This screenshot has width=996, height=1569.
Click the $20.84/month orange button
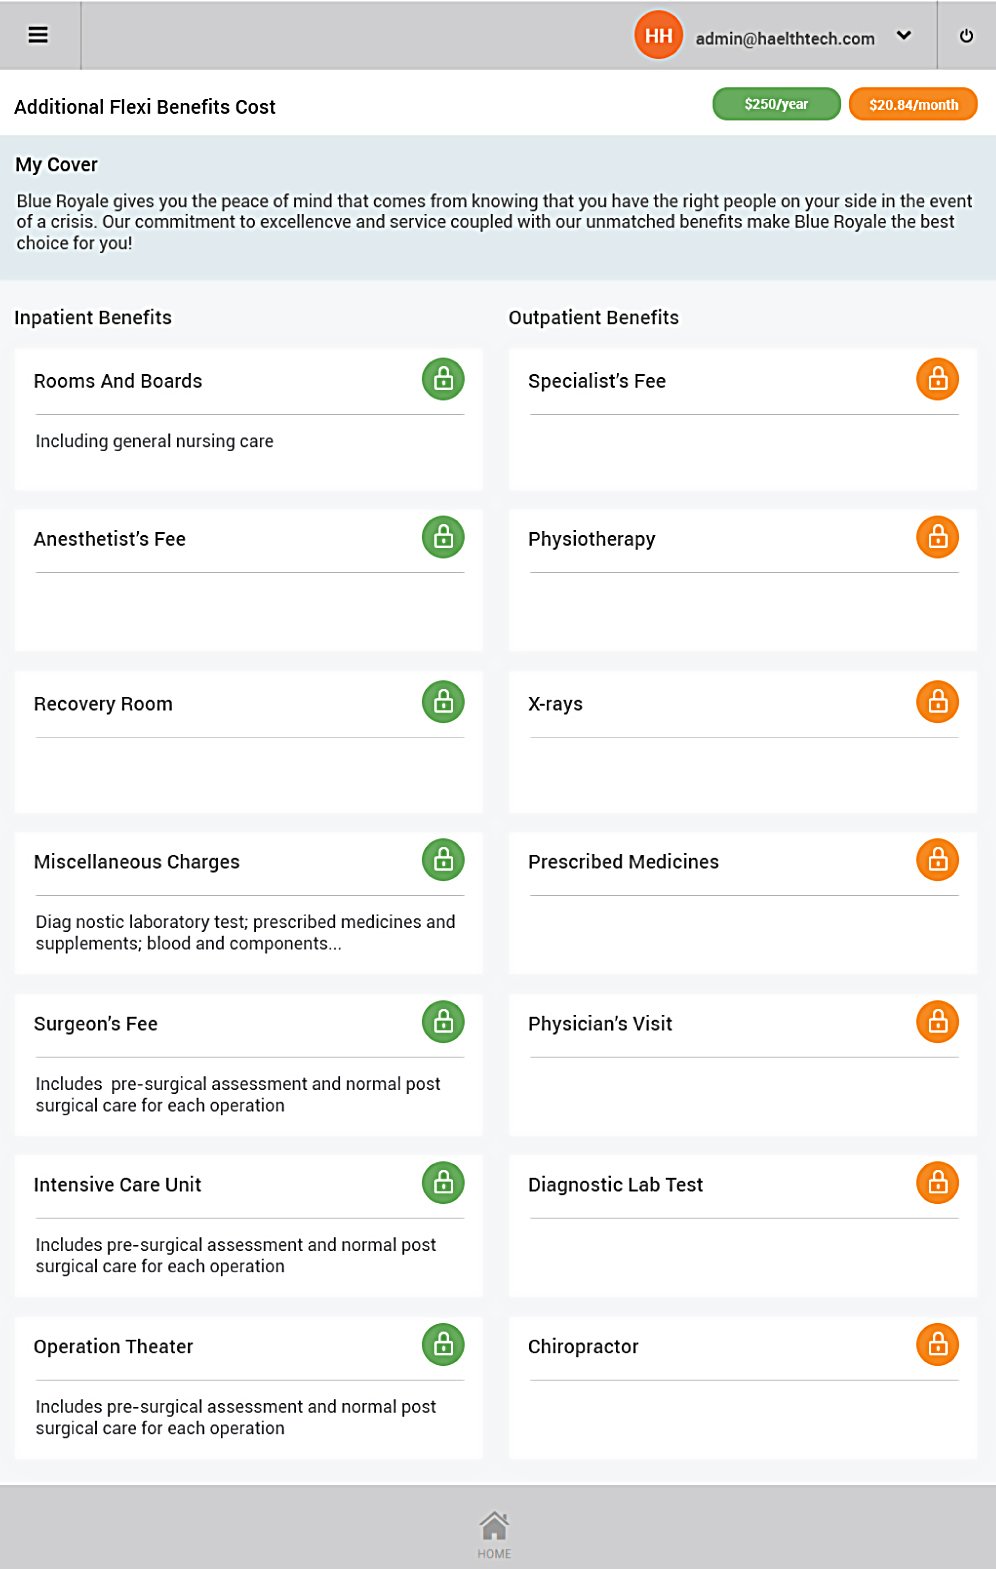[x=913, y=104]
